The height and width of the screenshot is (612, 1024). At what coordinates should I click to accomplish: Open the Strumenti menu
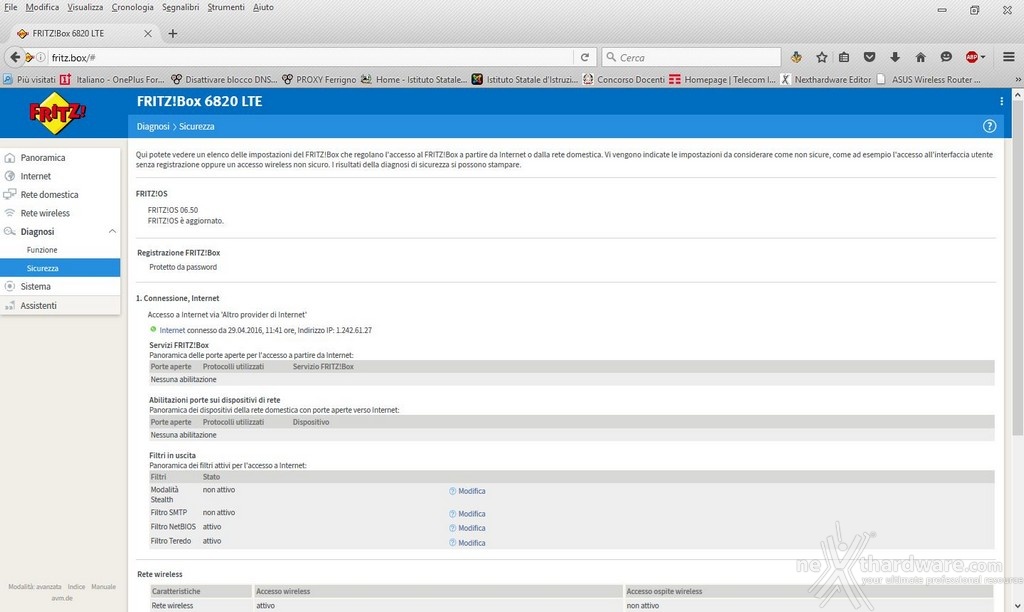(x=226, y=7)
